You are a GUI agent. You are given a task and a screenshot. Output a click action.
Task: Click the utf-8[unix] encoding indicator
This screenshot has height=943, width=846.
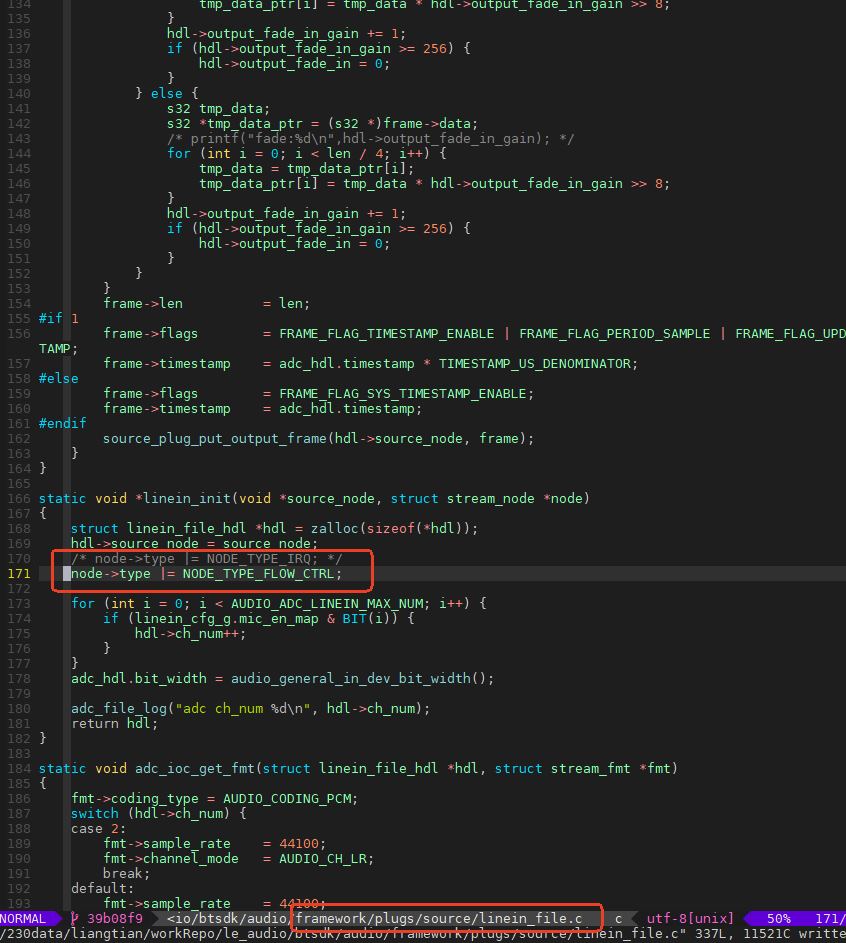click(690, 918)
